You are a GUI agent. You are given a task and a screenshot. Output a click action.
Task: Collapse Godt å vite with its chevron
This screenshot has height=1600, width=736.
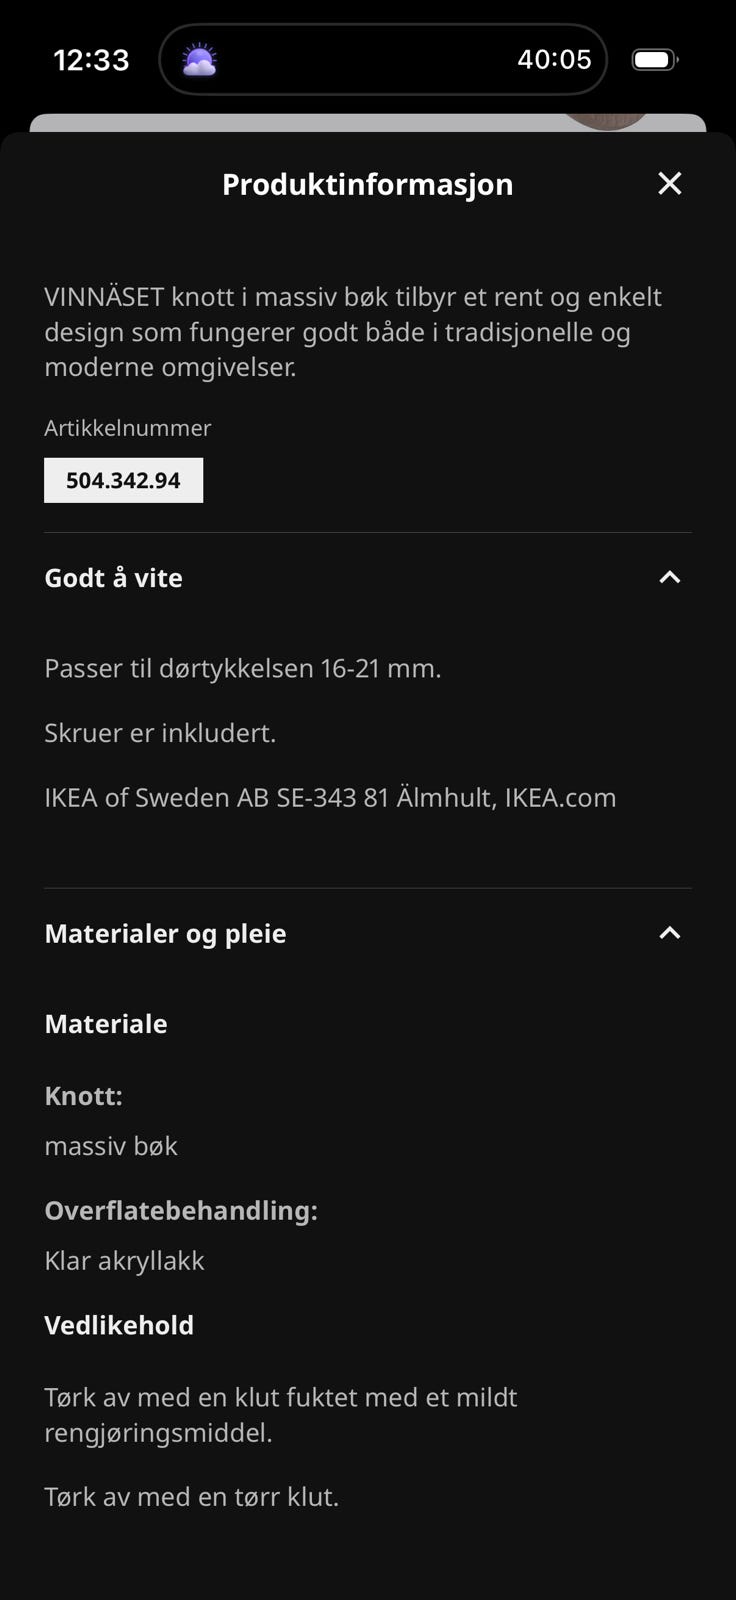click(x=669, y=577)
